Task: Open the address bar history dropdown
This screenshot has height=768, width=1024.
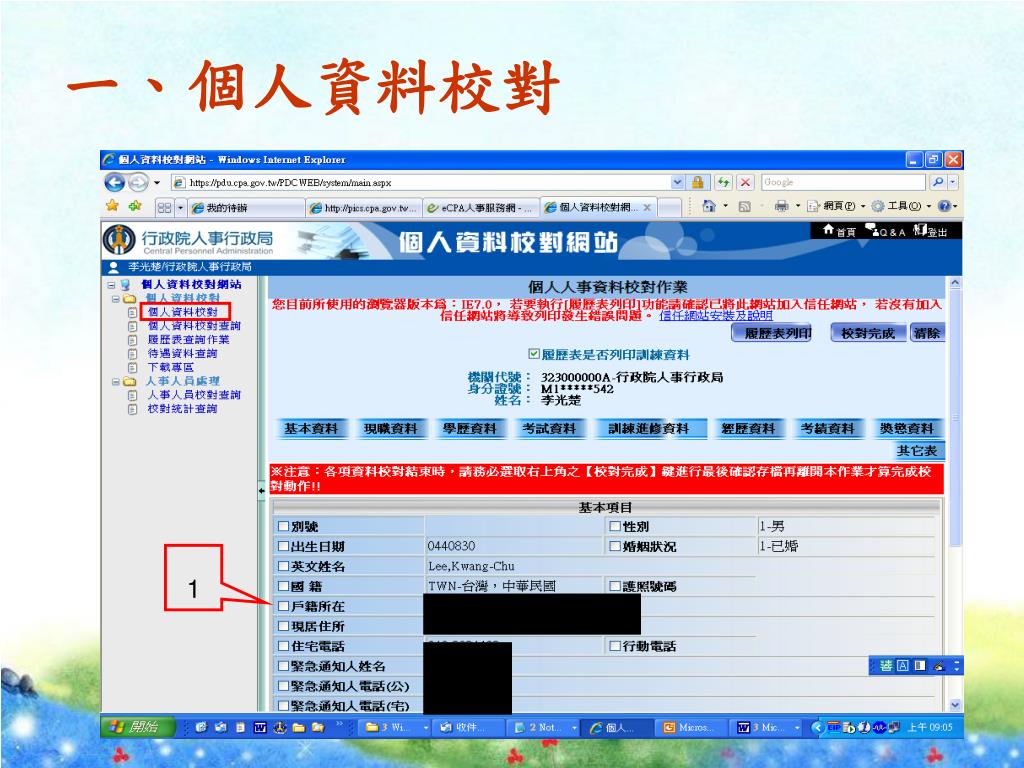Action: pyautogui.click(x=678, y=182)
